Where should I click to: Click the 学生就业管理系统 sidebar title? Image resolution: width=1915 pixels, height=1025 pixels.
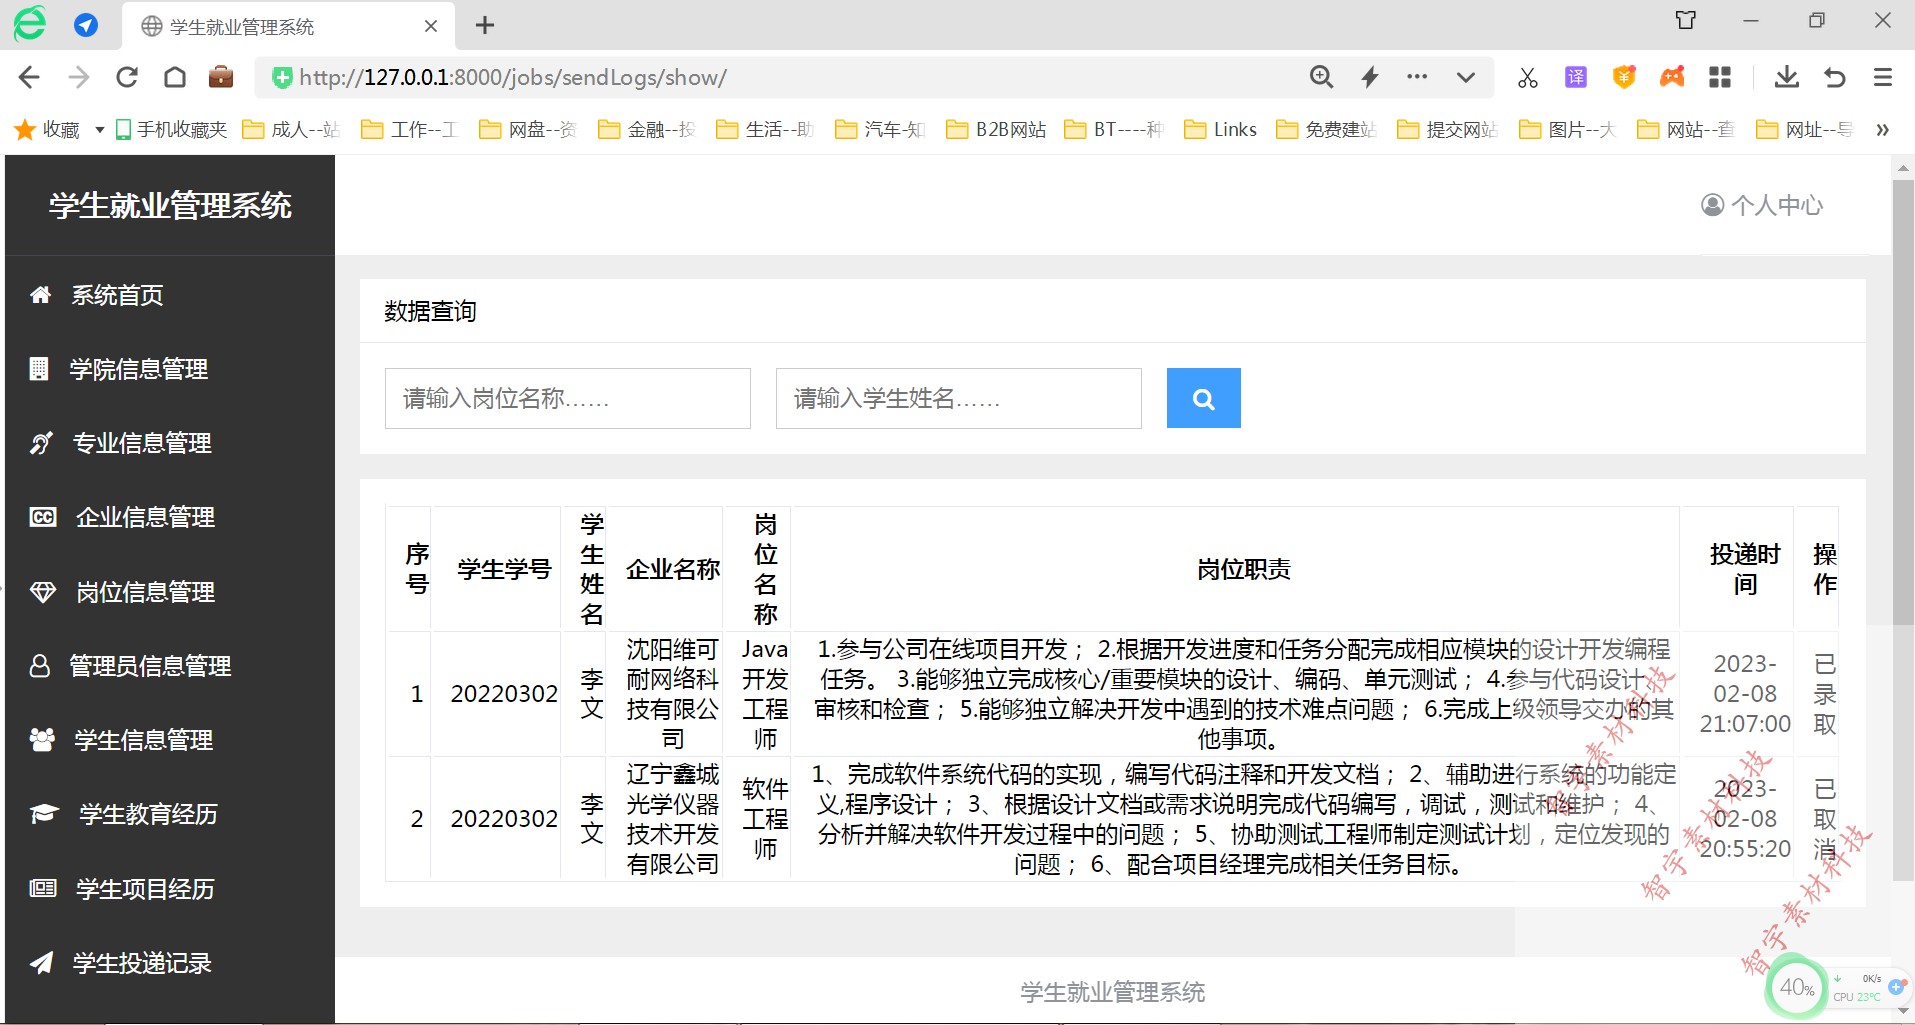coord(170,206)
